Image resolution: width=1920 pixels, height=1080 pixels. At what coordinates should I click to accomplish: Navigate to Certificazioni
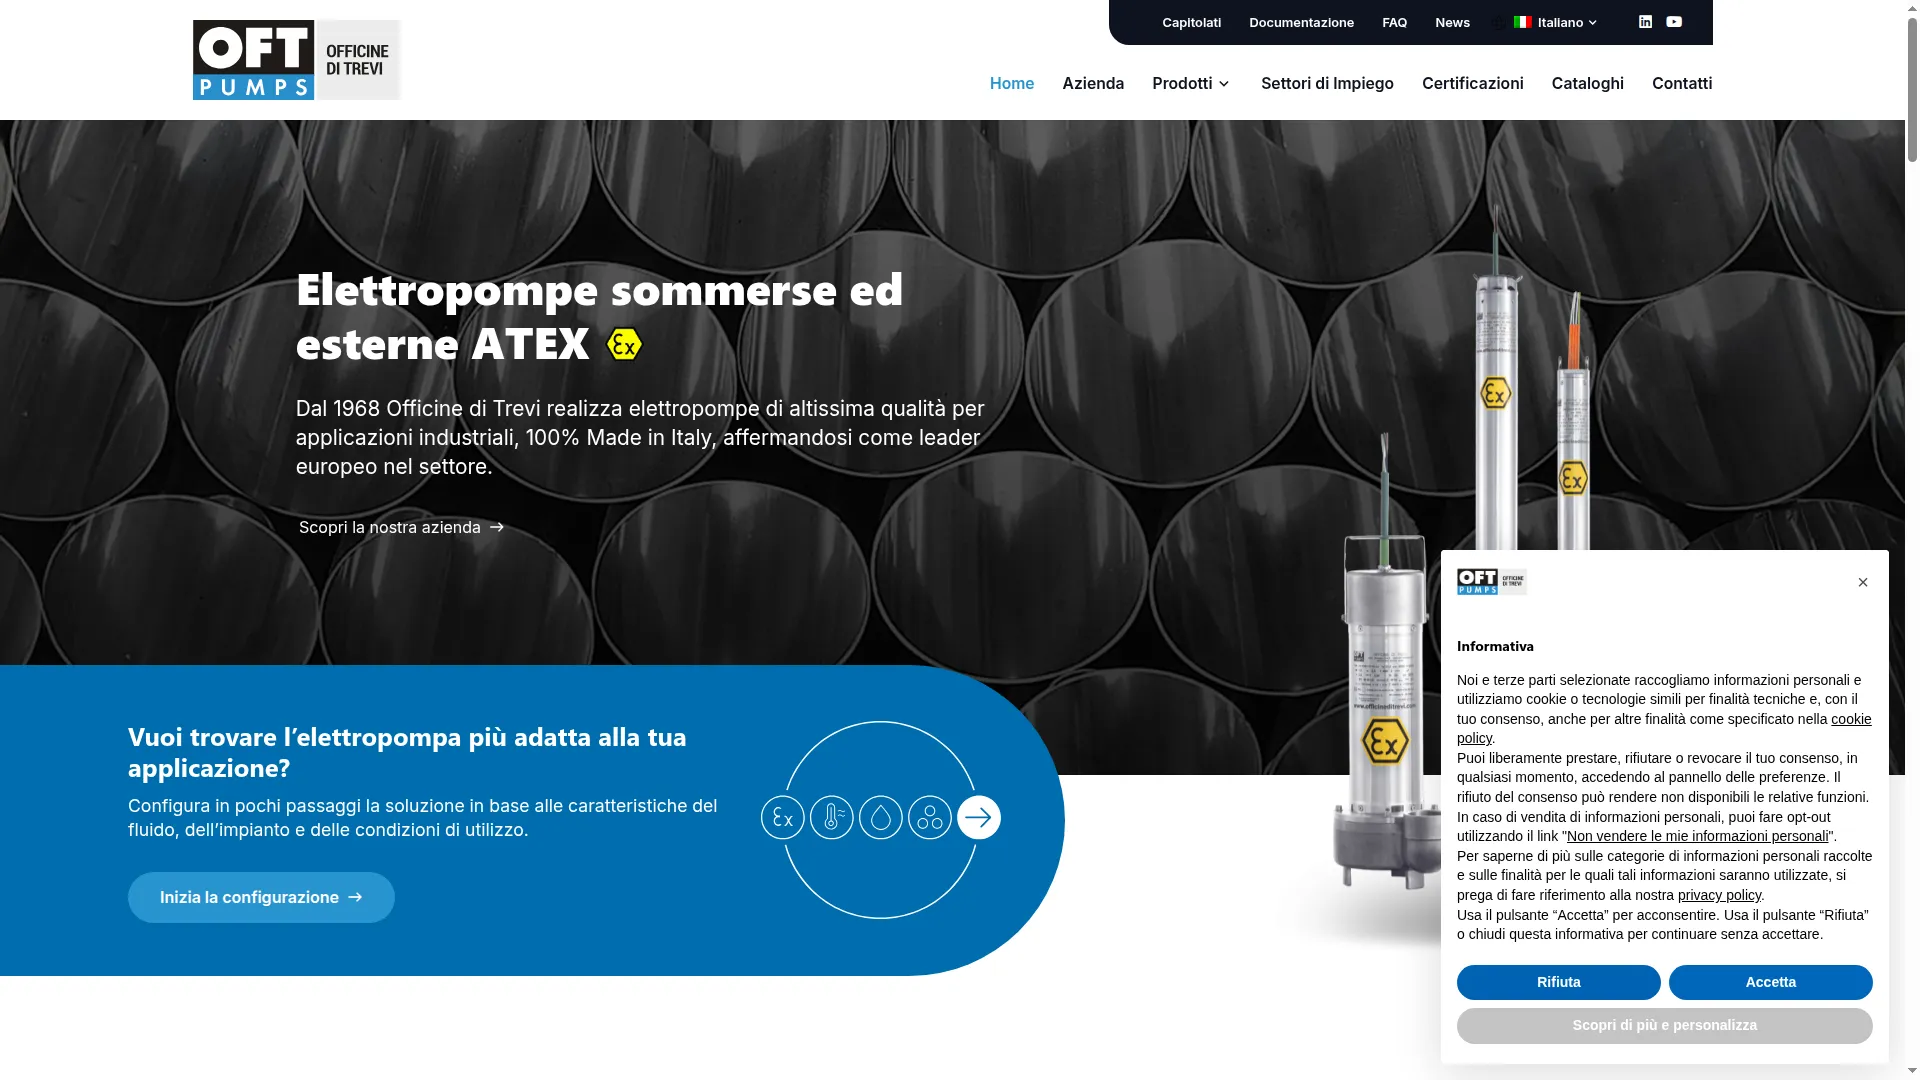(x=1473, y=83)
